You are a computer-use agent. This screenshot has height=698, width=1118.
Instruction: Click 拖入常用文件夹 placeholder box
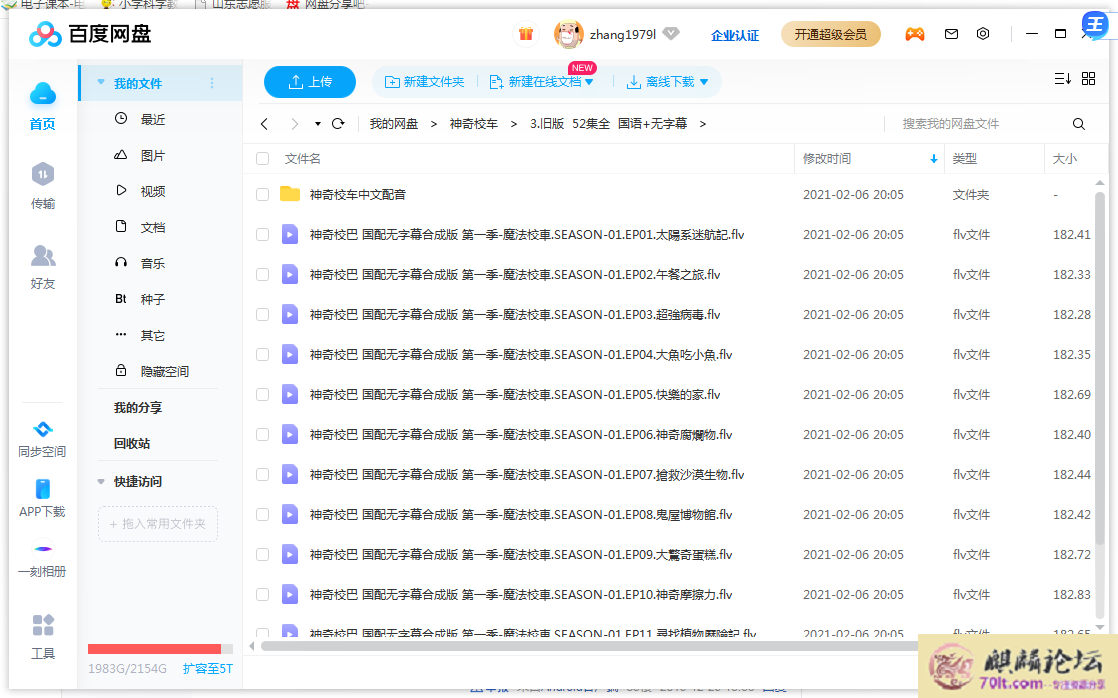(158, 524)
